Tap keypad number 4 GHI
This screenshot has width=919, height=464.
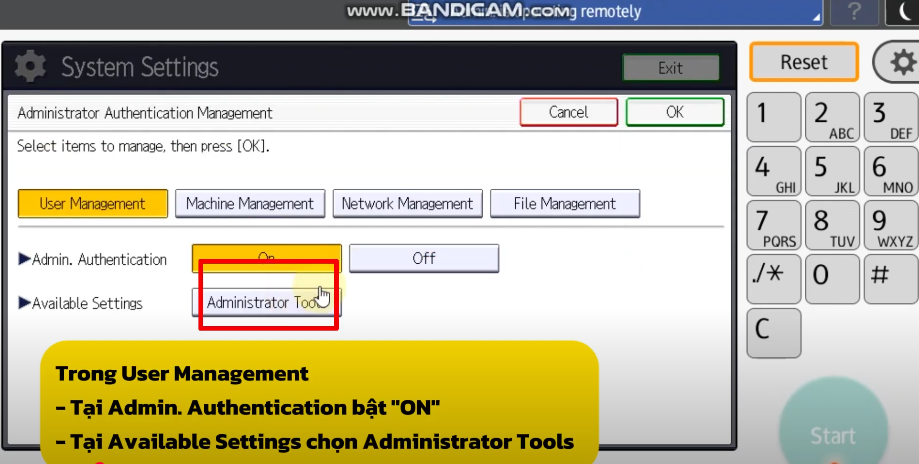pos(774,171)
